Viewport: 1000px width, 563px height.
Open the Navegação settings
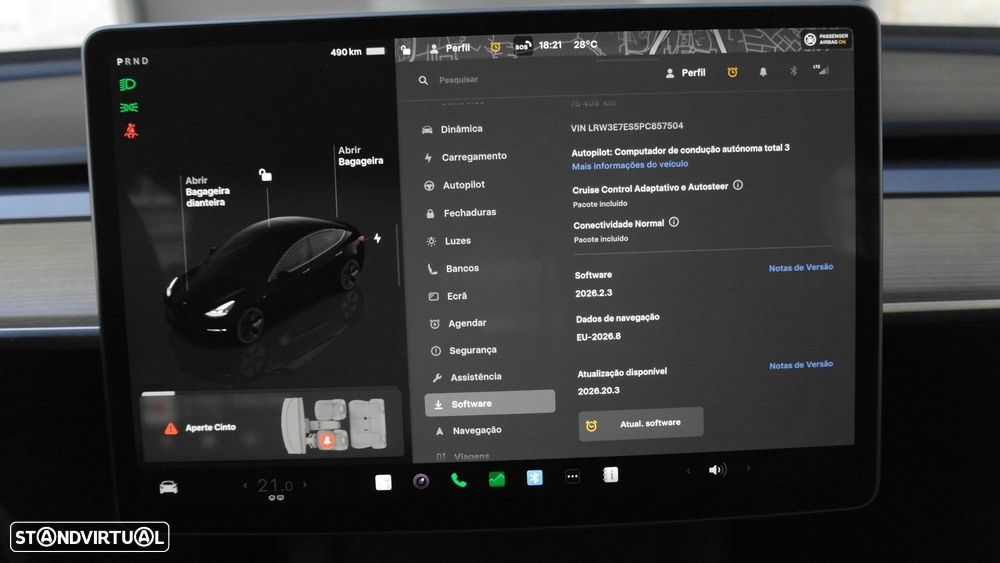[469, 430]
